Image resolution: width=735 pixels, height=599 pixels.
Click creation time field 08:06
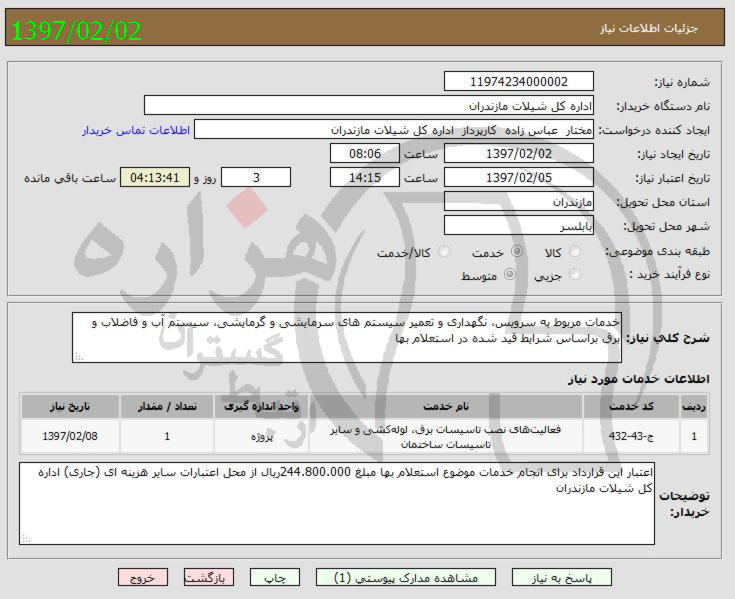coord(365,153)
